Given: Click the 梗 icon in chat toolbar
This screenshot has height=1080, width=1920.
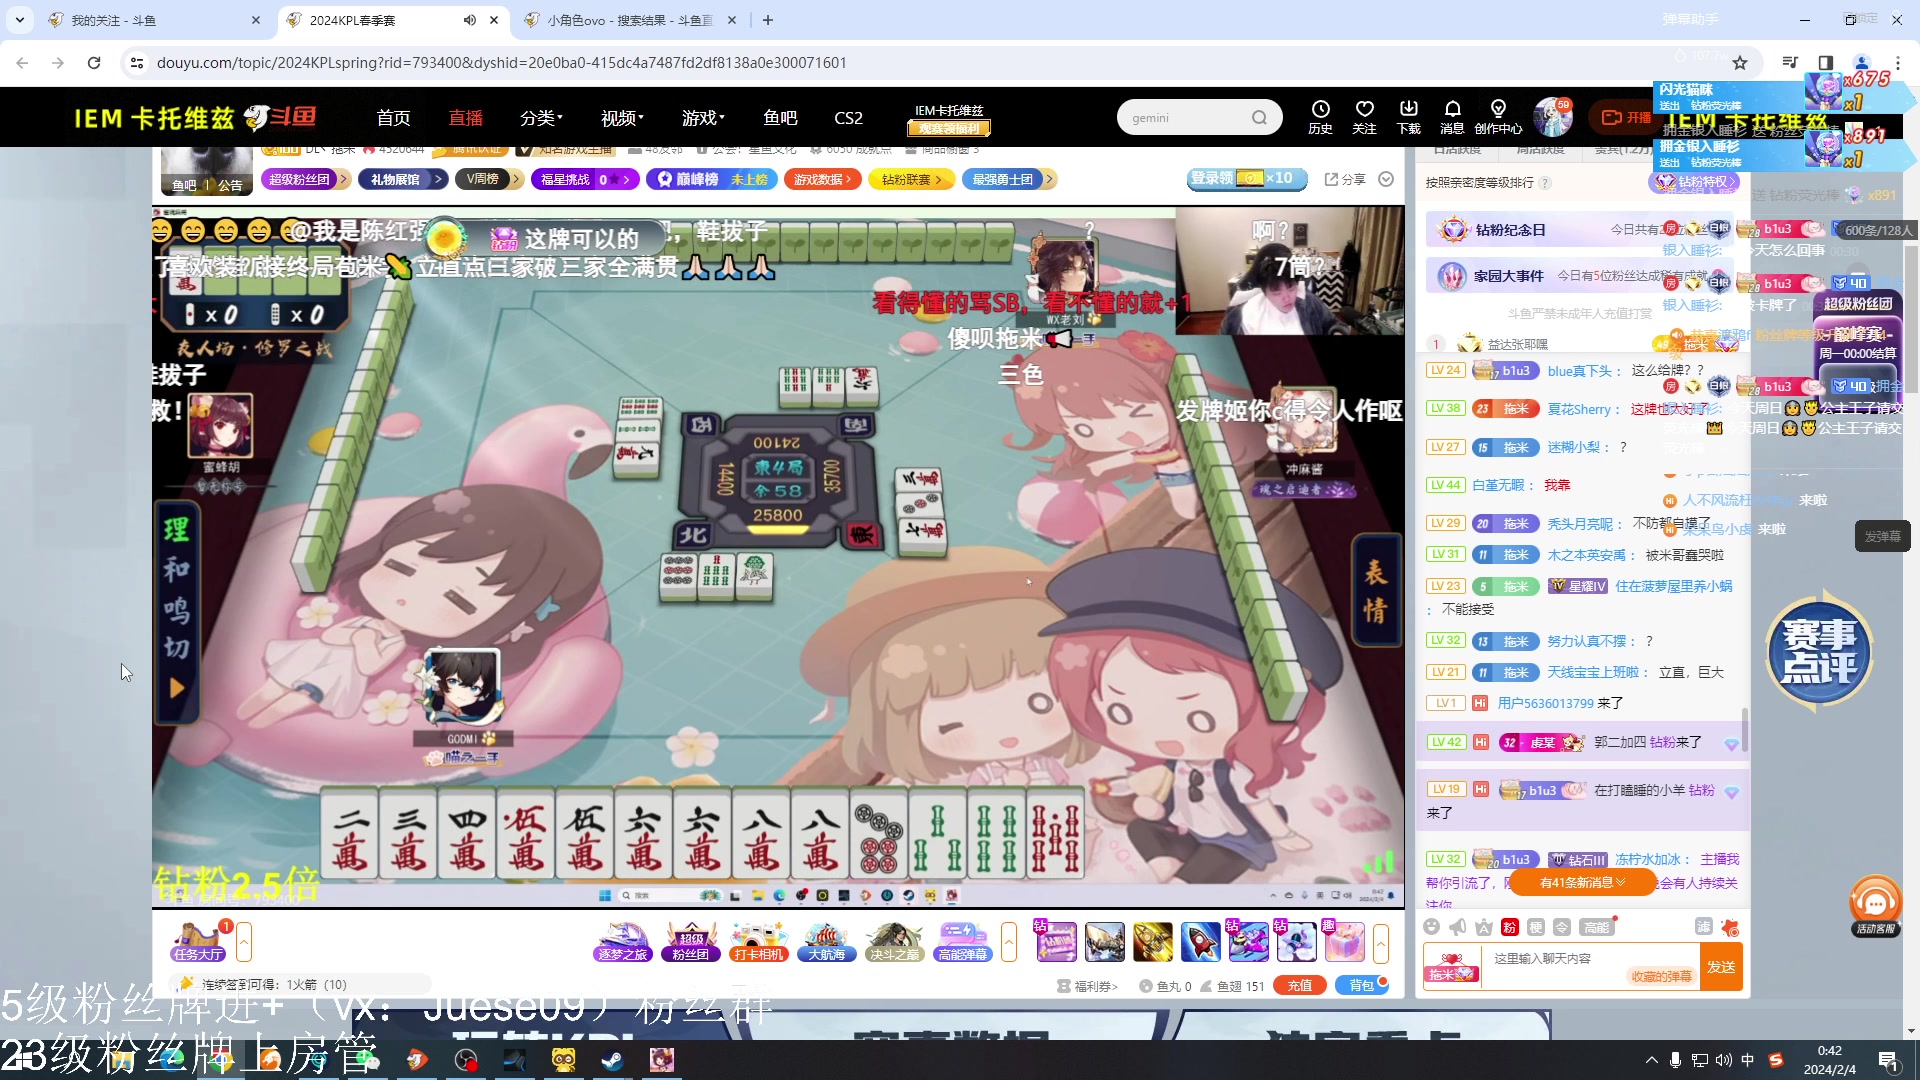Looking at the screenshot, I should 1536,927.
